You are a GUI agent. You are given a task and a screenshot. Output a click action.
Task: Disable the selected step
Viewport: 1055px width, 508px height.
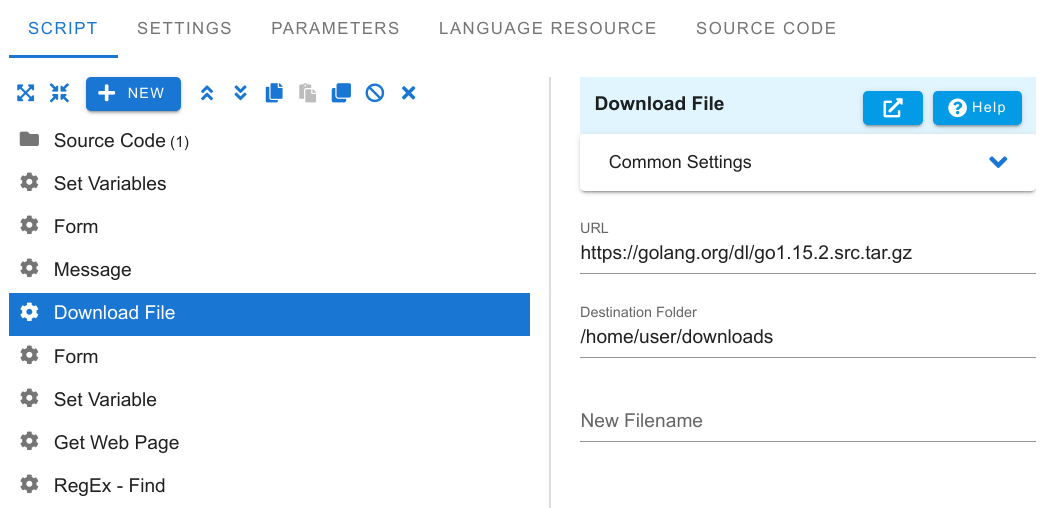[x=375, y=93]
